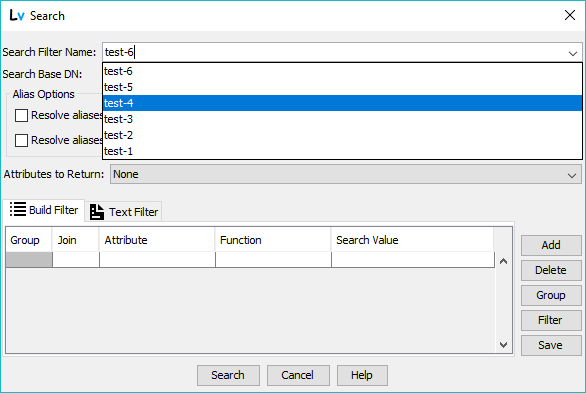The height and width of the screenshot is (393, 586).
Task: Switch to the Build Filter tab
Action: pos(44,210)
